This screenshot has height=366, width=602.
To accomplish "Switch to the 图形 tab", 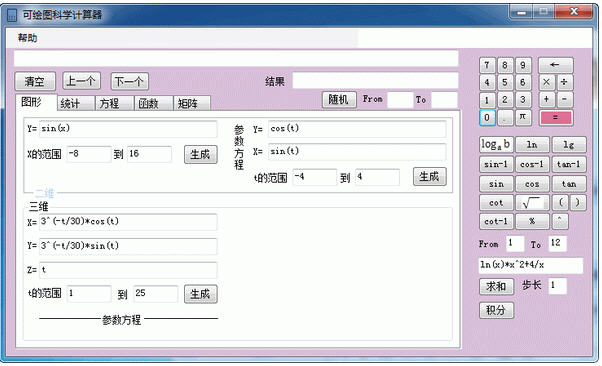I will (36, 102).
